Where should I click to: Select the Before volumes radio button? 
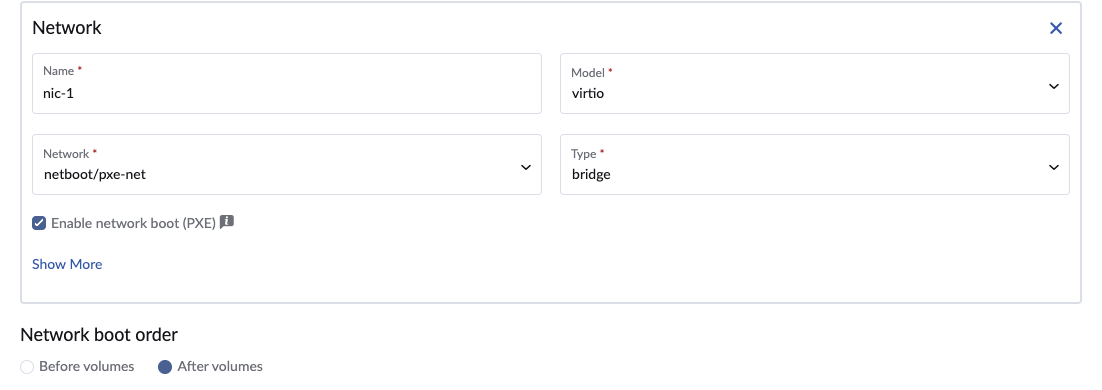(27, 367)
